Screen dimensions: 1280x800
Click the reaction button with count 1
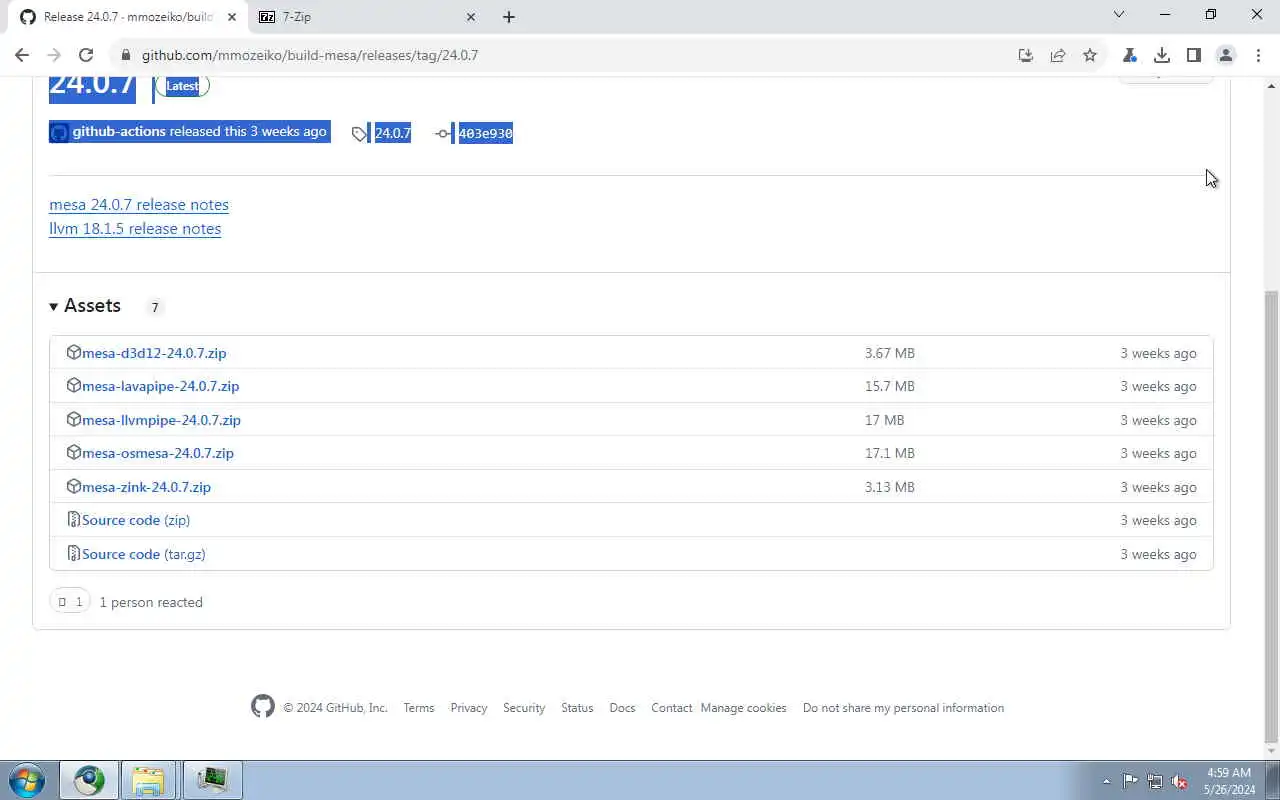tap(70, 601)
